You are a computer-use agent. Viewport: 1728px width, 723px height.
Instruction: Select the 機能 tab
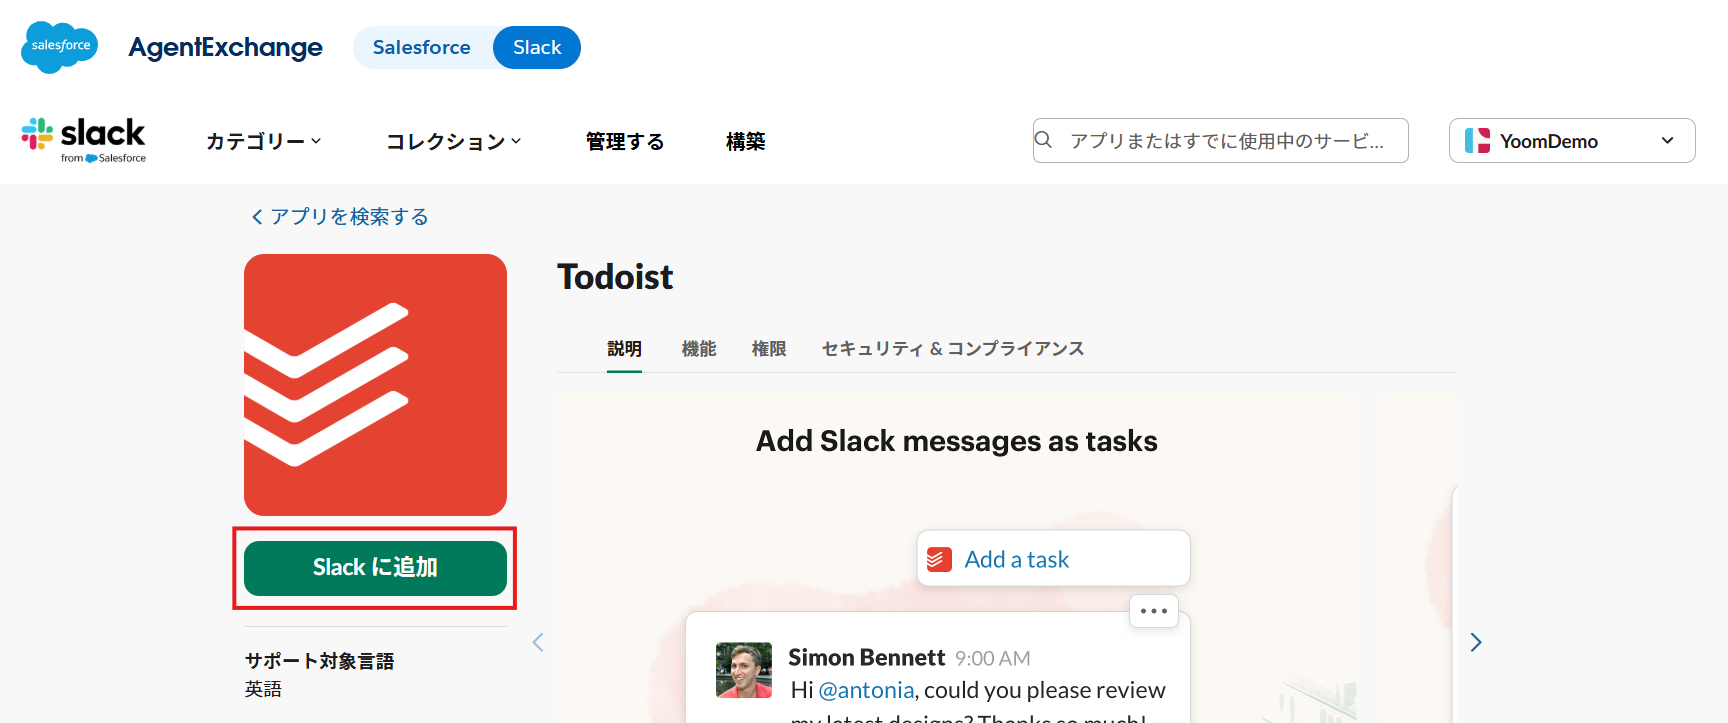click(x=699, y=349)
